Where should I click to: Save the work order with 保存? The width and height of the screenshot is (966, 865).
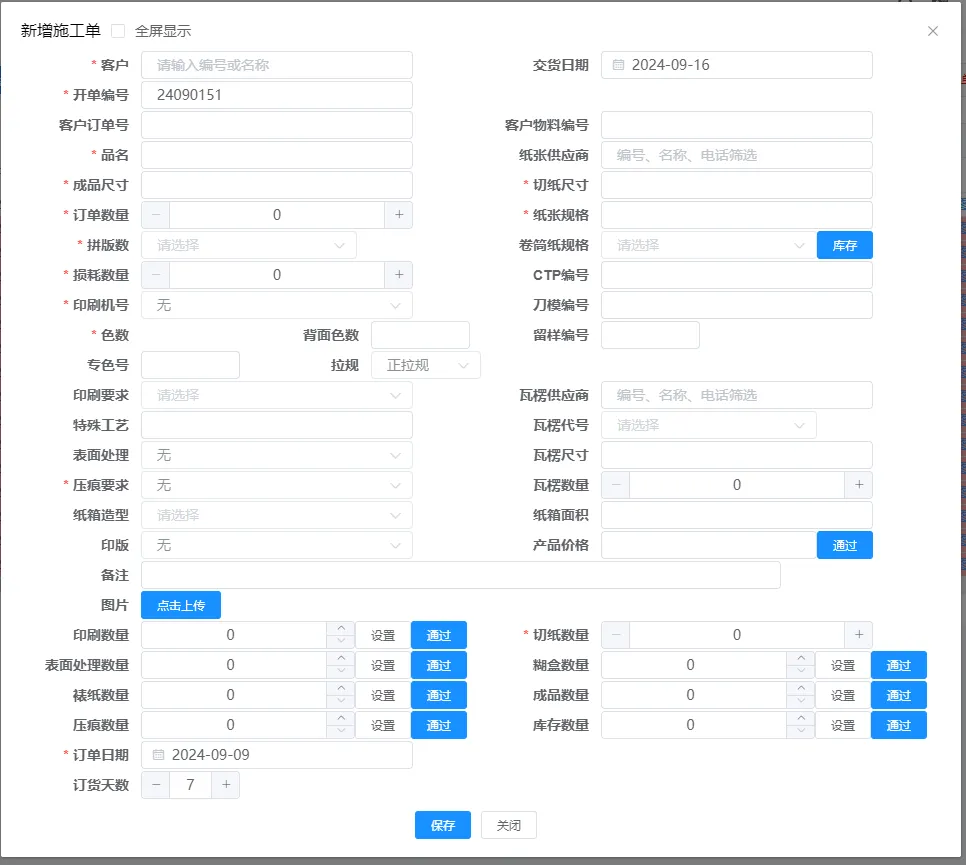[443, 825]
